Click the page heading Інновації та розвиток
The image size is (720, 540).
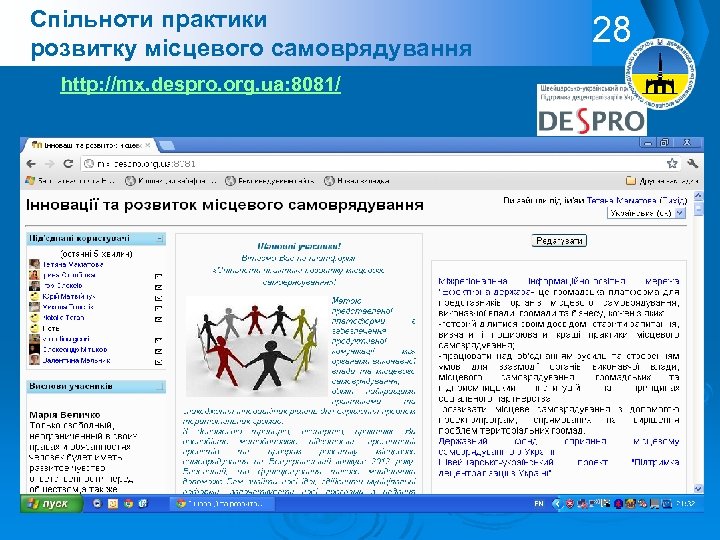pos(225,205)
